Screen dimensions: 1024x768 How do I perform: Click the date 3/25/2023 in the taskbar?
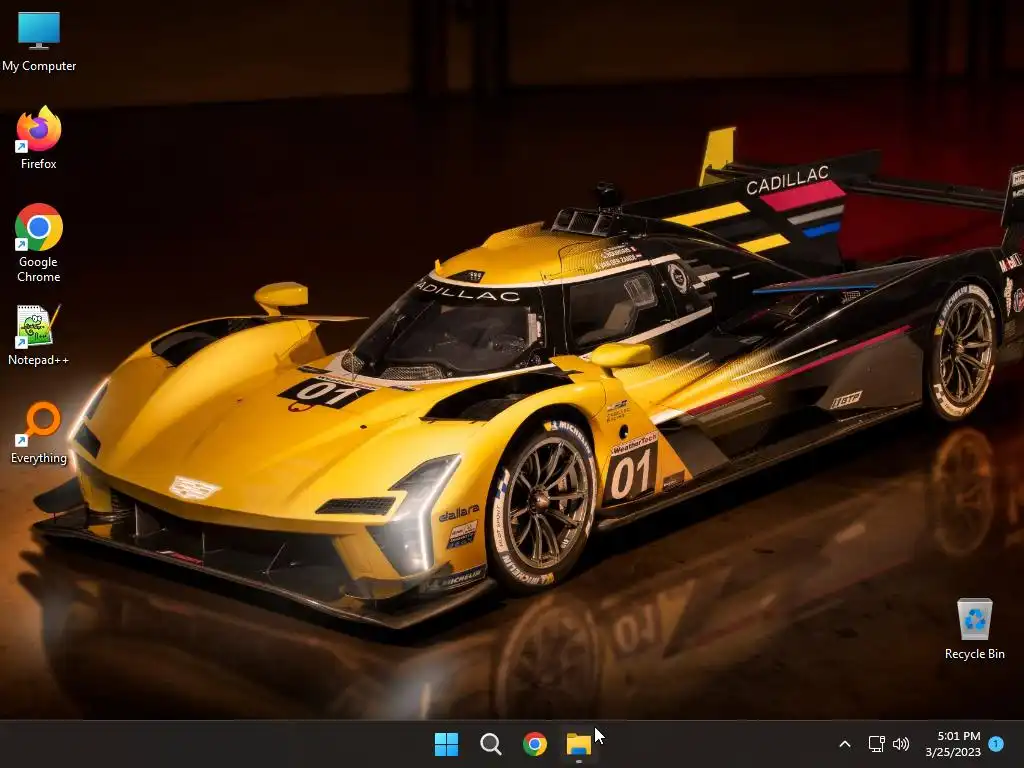(953, 752)
